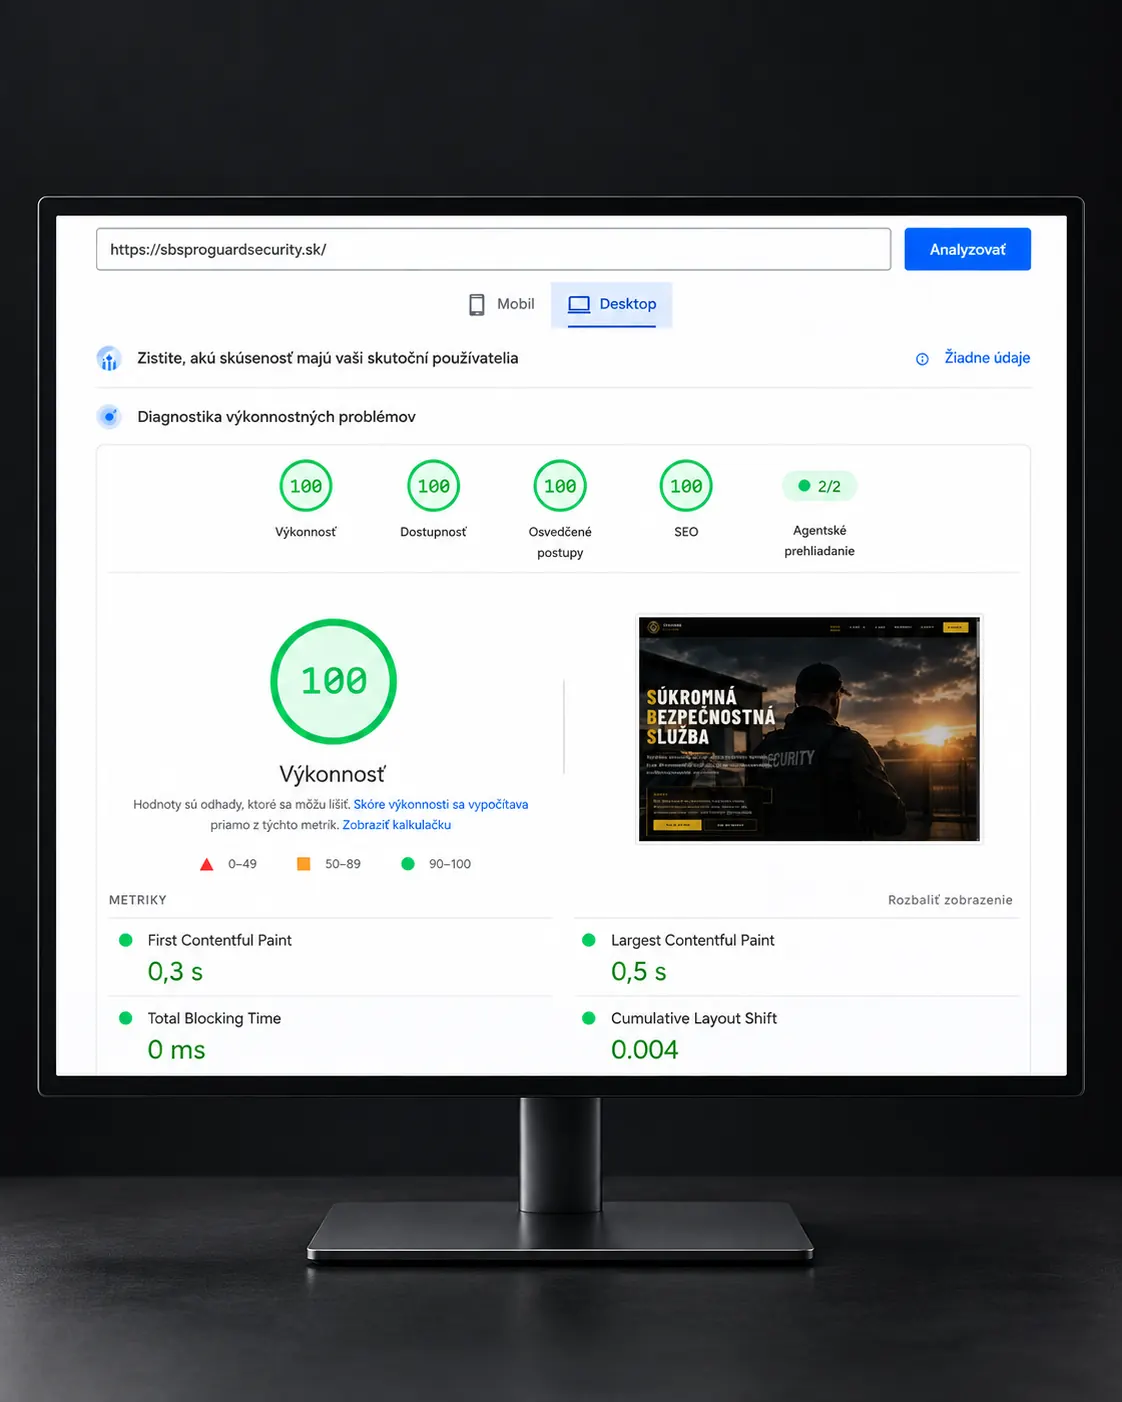This screenshot has height=1402, width=1122.
Task: Select the Desktop tab
Action: coord(612,304)
